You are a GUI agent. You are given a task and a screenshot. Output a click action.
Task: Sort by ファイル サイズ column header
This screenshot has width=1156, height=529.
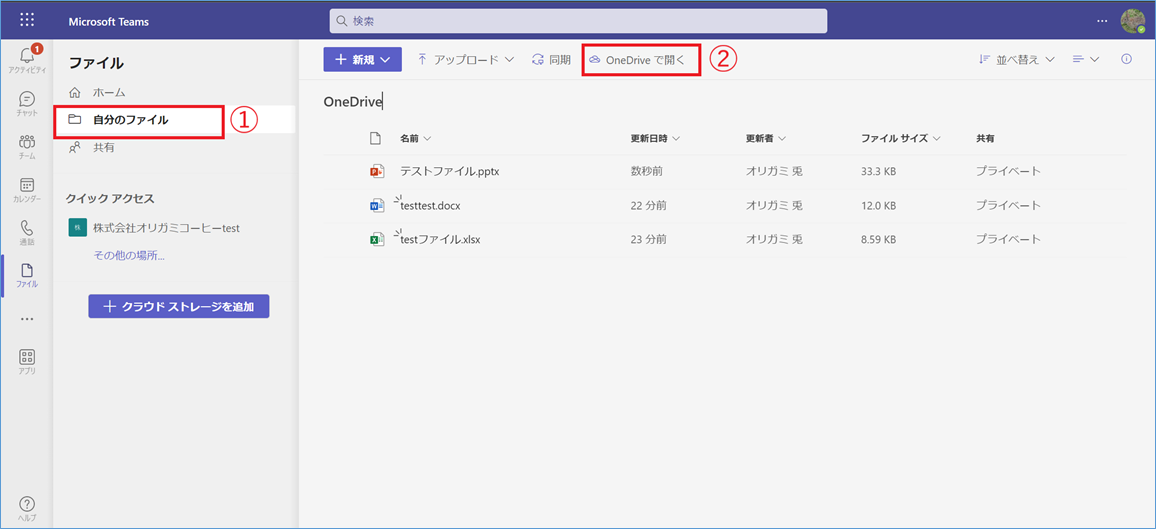point(901,139)
